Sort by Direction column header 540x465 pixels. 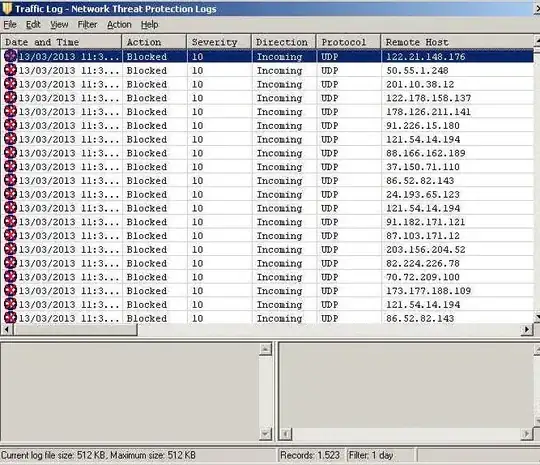click(284, 42)
